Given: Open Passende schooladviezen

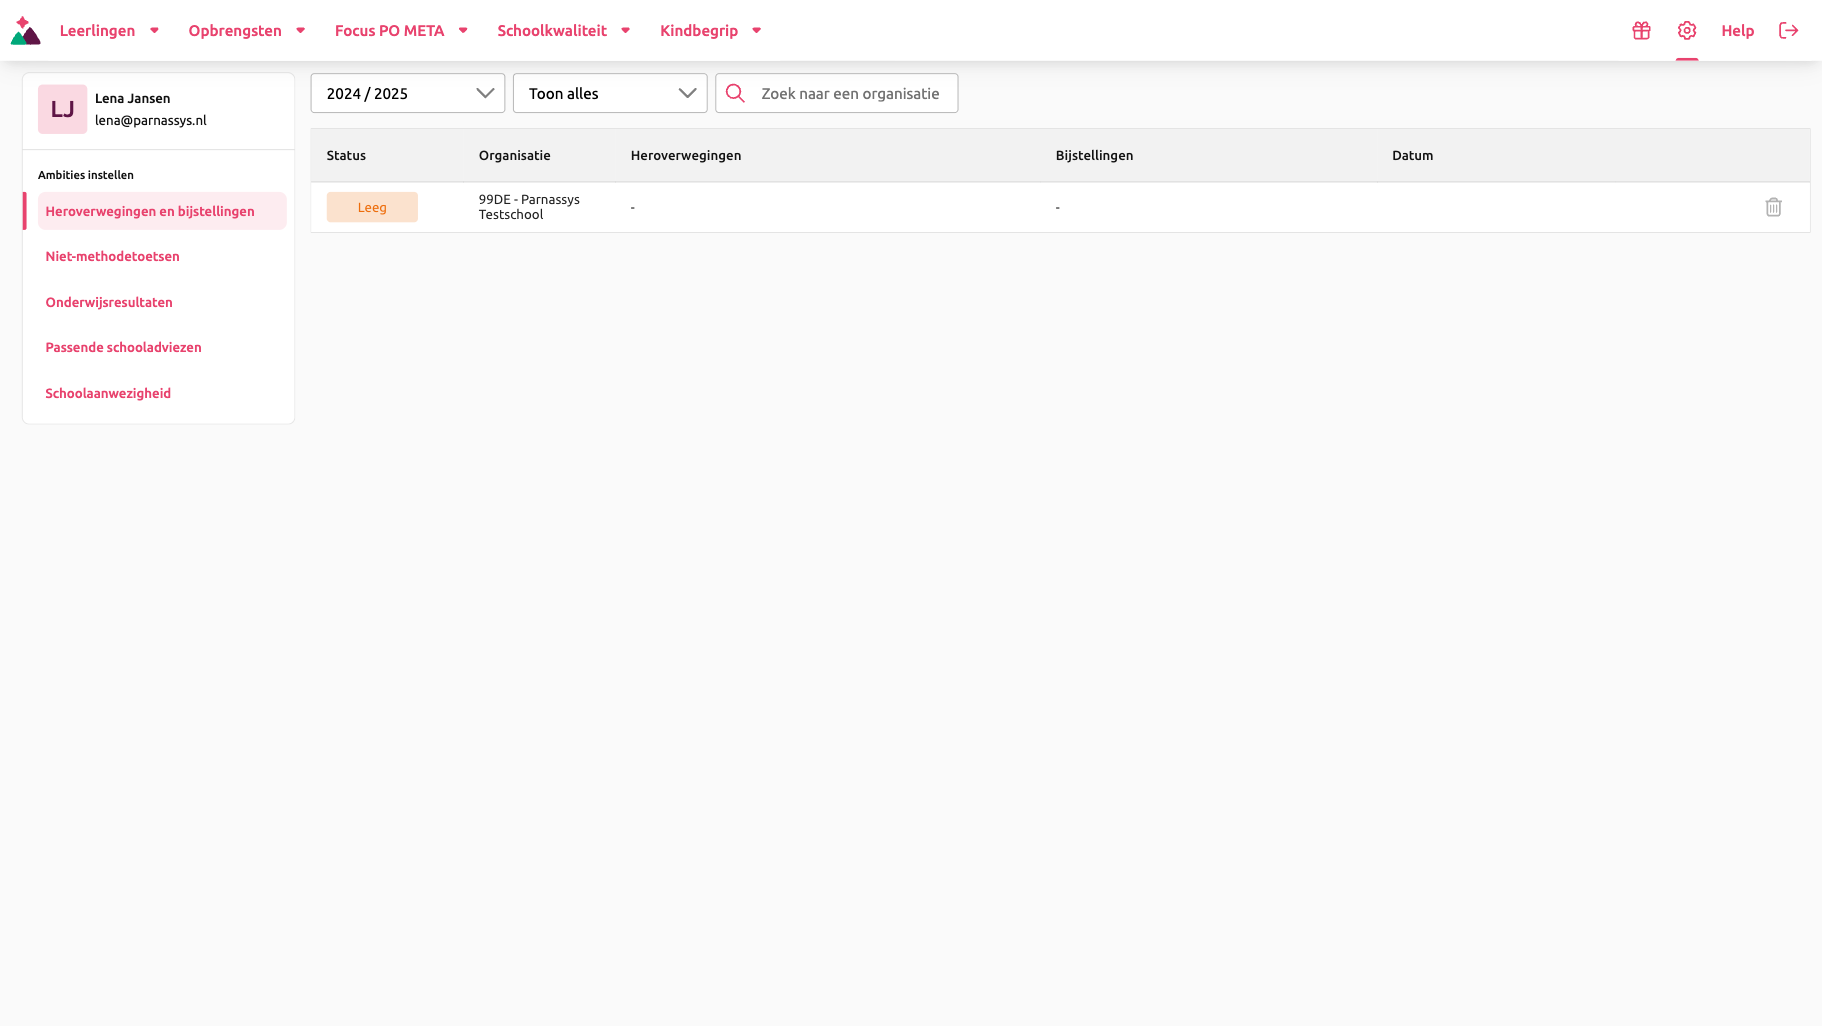Looking at the screenshot, I should 123,347.
